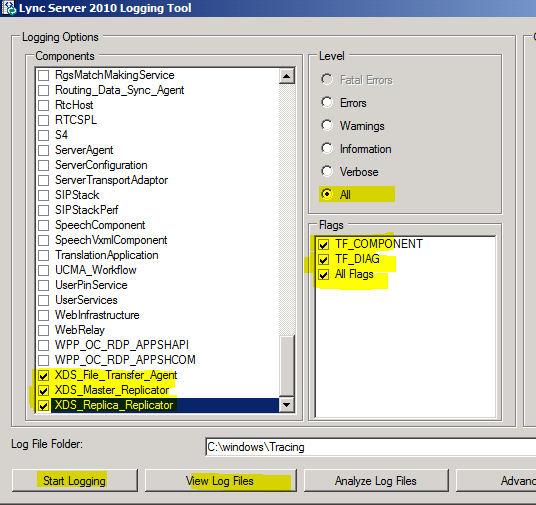Click the components list scrollbar thumb
The width and height of the screenshot is (536, 505).
(x=286, y=366)
